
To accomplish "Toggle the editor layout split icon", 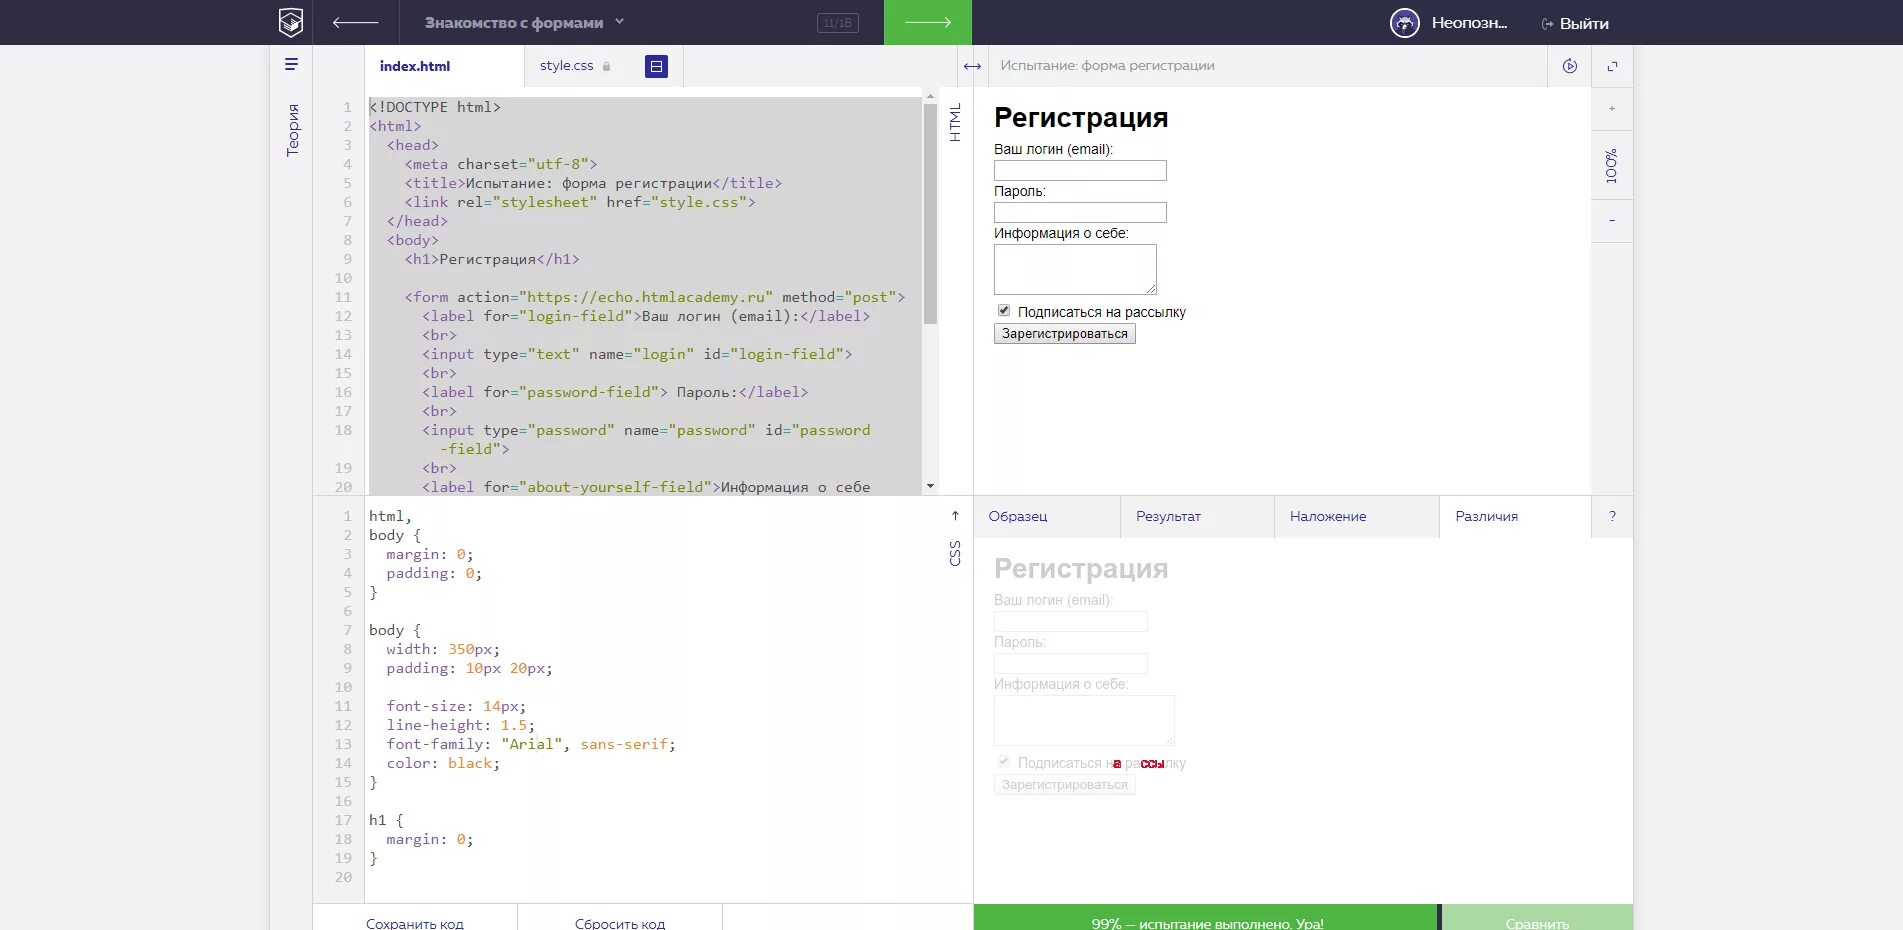I will [656, 66].
